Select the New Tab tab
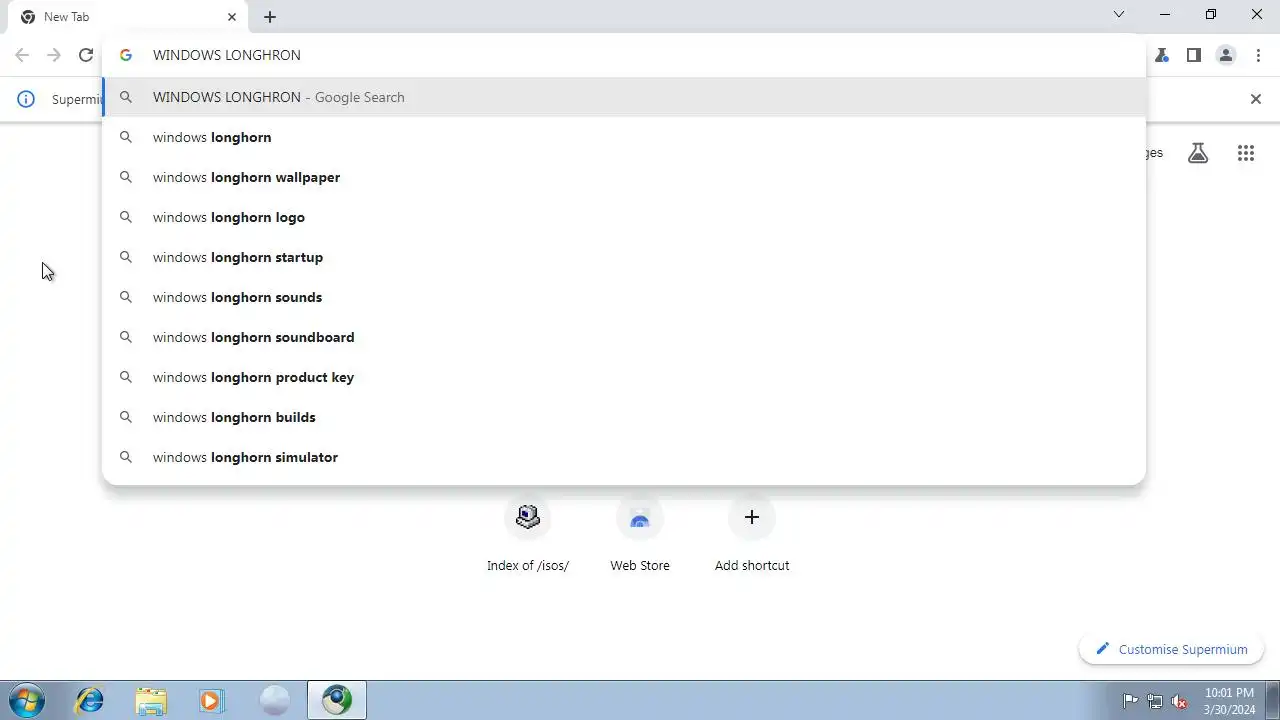The width and height of the screenshot is (1280, 720). point(128,17)
